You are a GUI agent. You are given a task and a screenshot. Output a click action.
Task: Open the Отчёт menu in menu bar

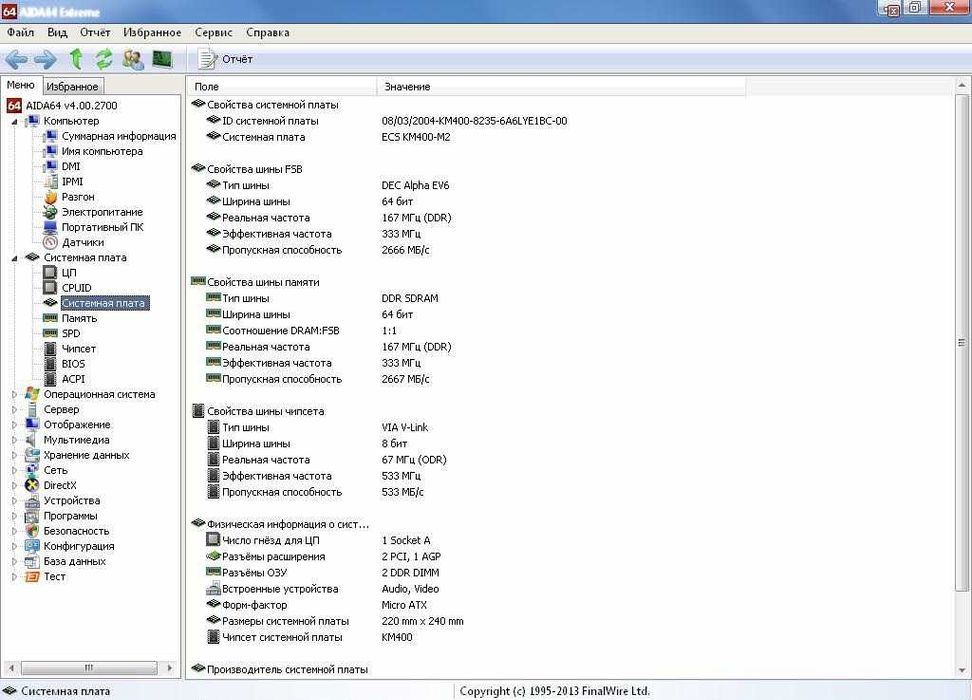click(x=95, y=32)
